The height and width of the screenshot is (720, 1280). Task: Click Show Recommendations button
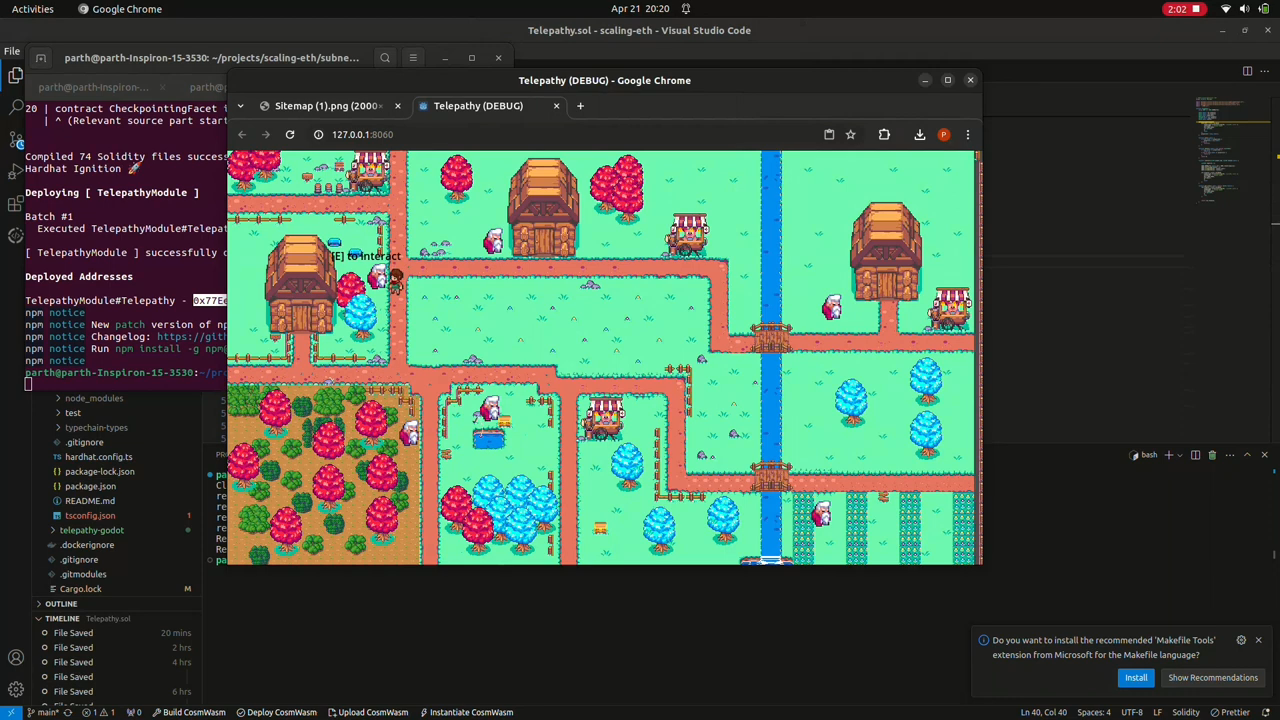(1213, 678)
